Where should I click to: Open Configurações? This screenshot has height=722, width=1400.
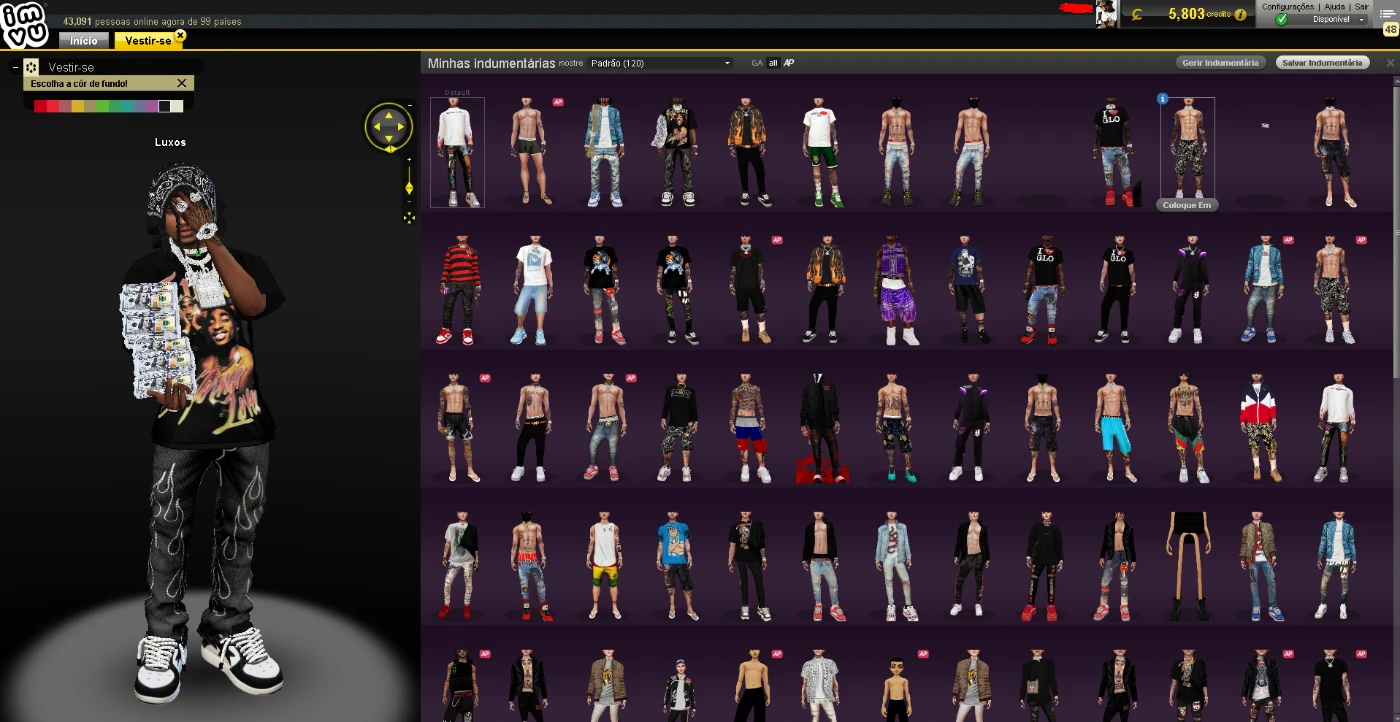click(1287, 6)
